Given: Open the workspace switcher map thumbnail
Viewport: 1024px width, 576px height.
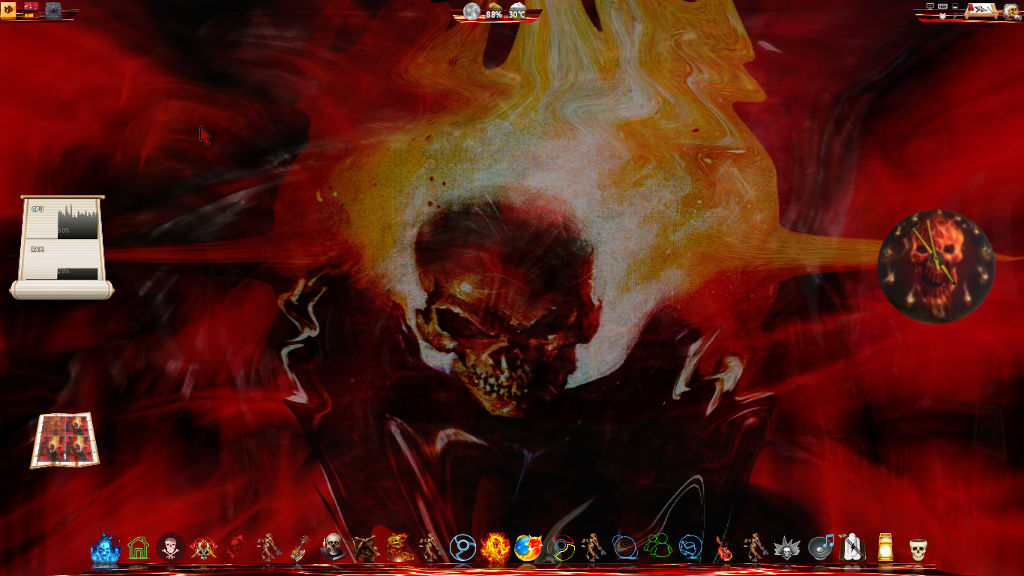Looking at the screenshot, I should click(65, 440).
